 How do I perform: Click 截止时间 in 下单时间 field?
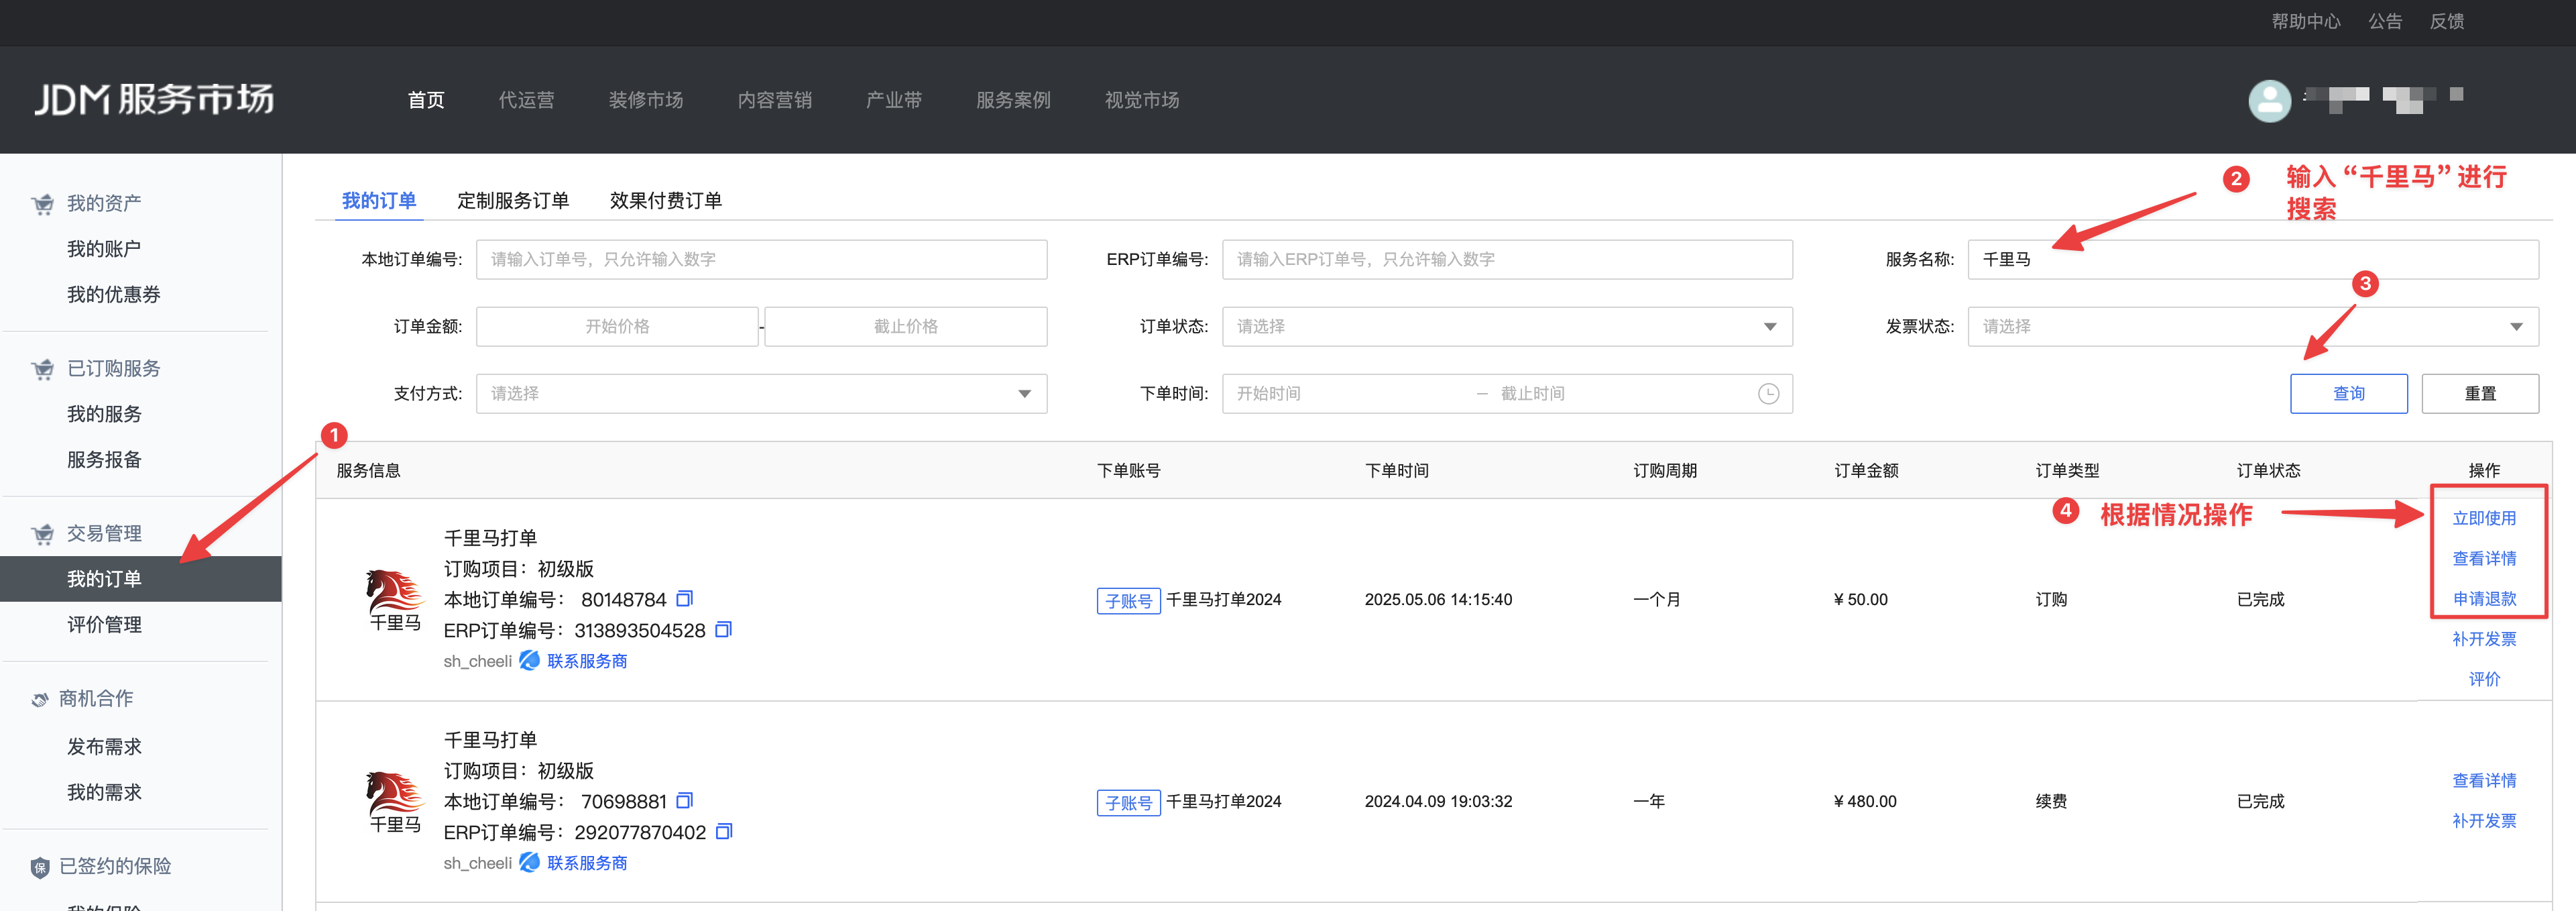point(1532,394)
